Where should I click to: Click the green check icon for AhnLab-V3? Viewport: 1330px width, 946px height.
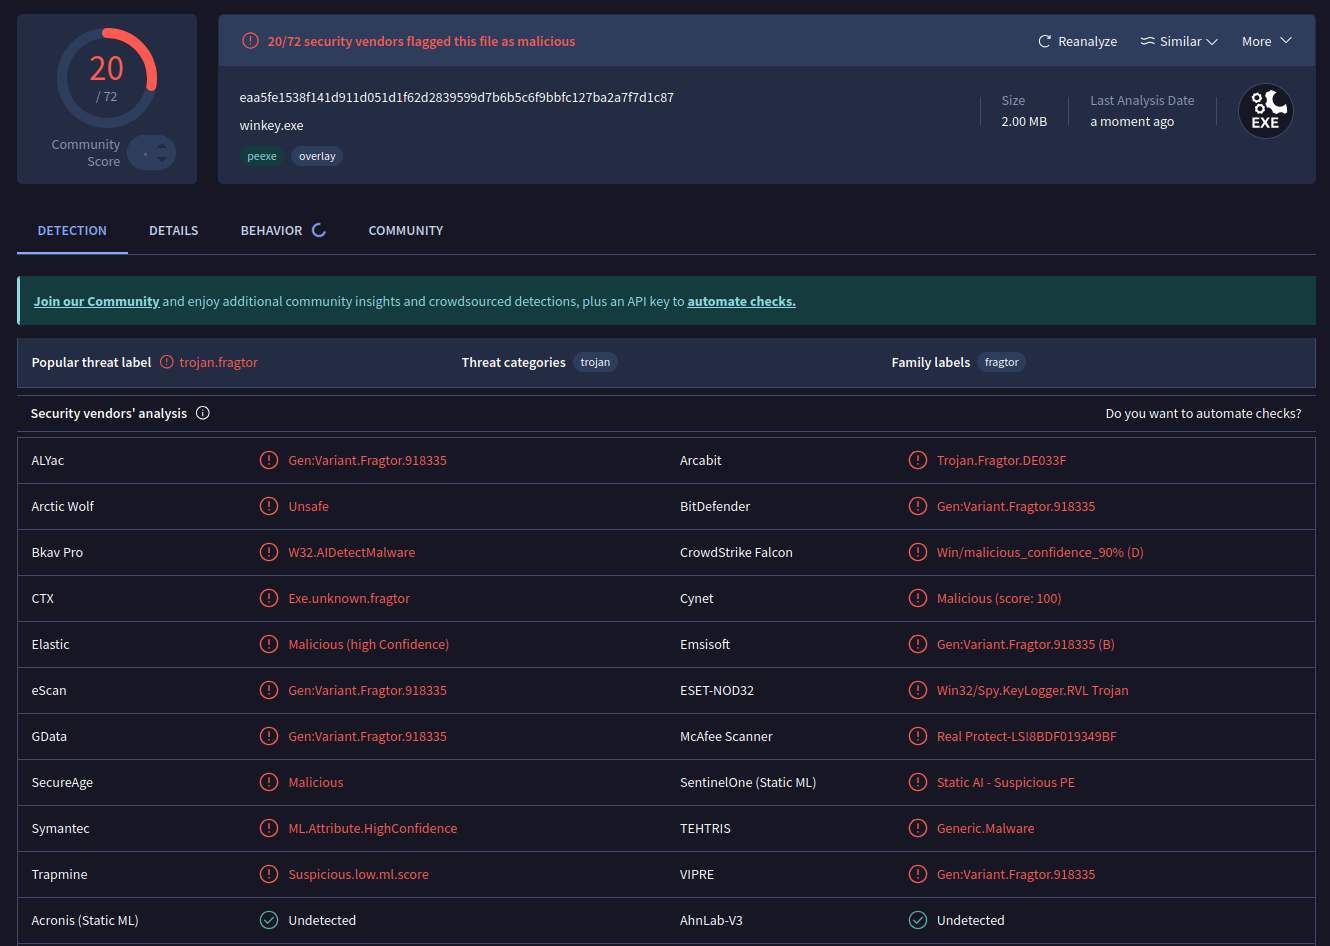(x=917, y=920)
